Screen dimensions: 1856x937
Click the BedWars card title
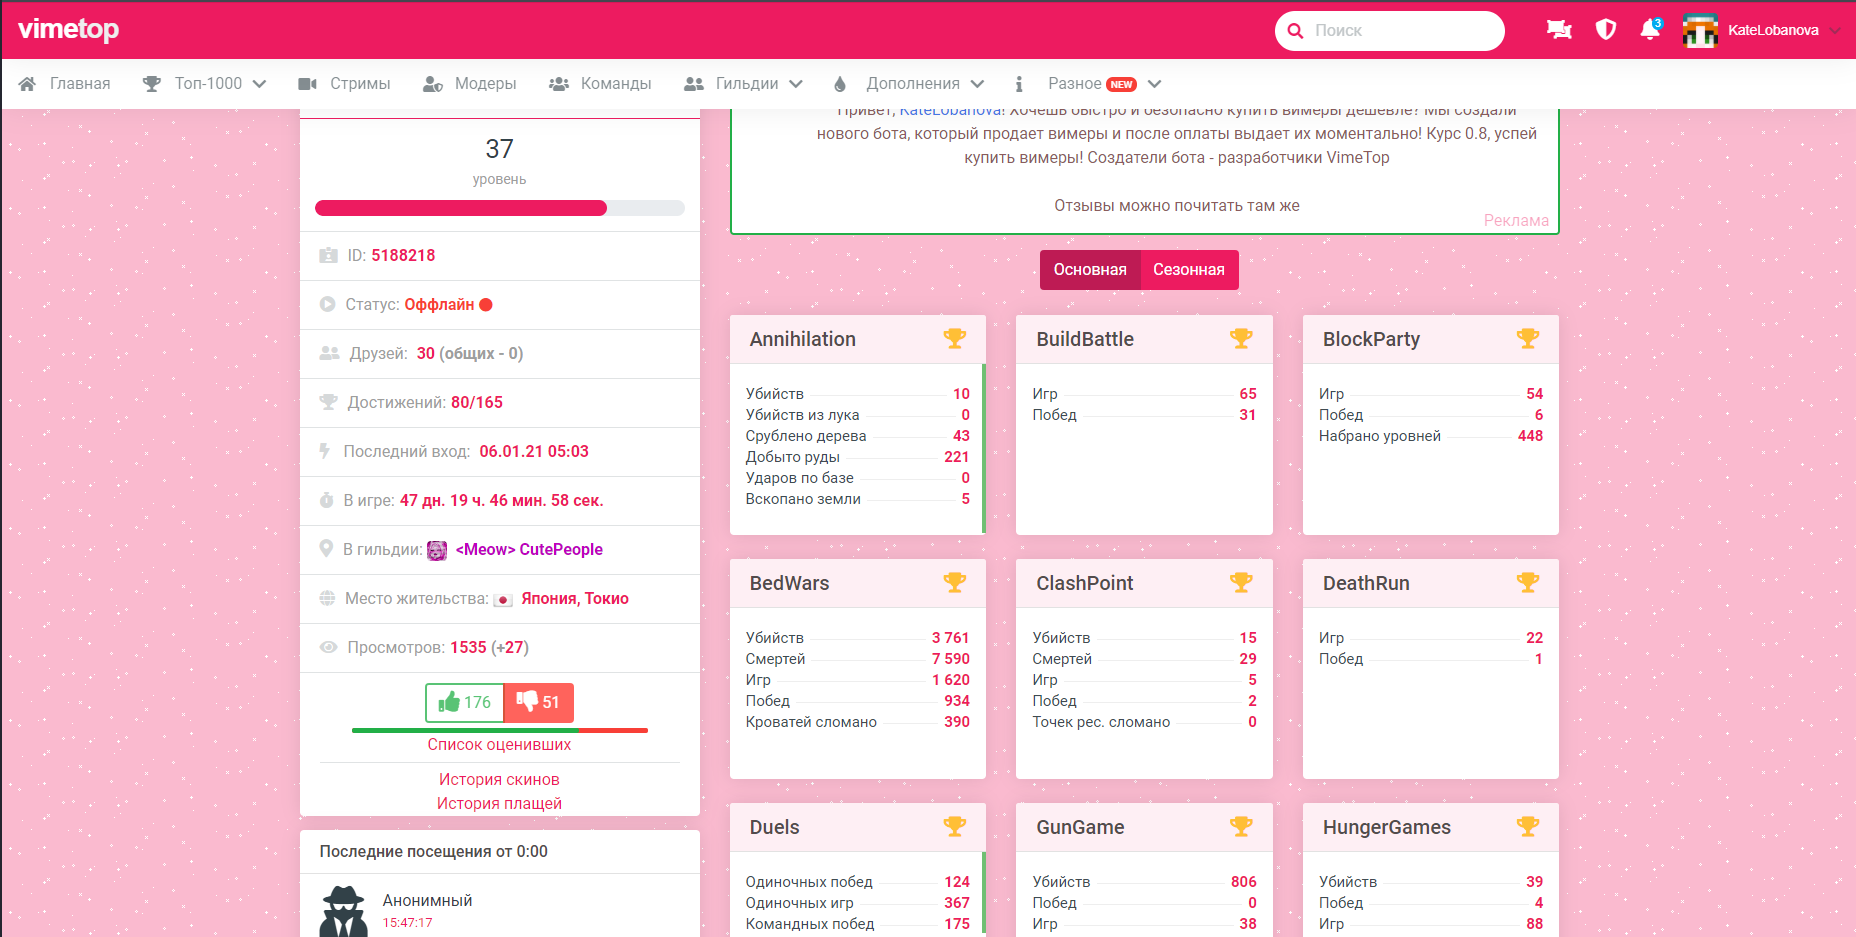tap(789, 583)
